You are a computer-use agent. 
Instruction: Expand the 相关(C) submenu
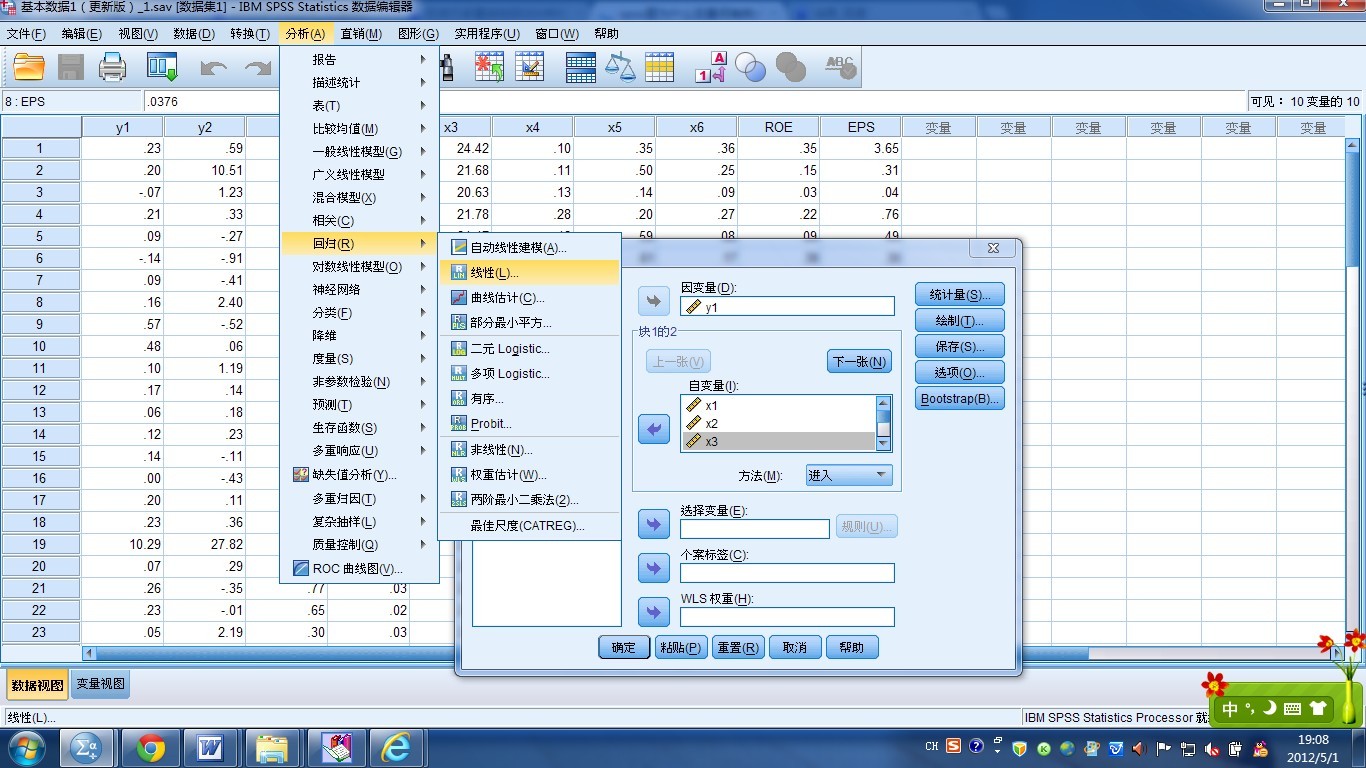359,220
